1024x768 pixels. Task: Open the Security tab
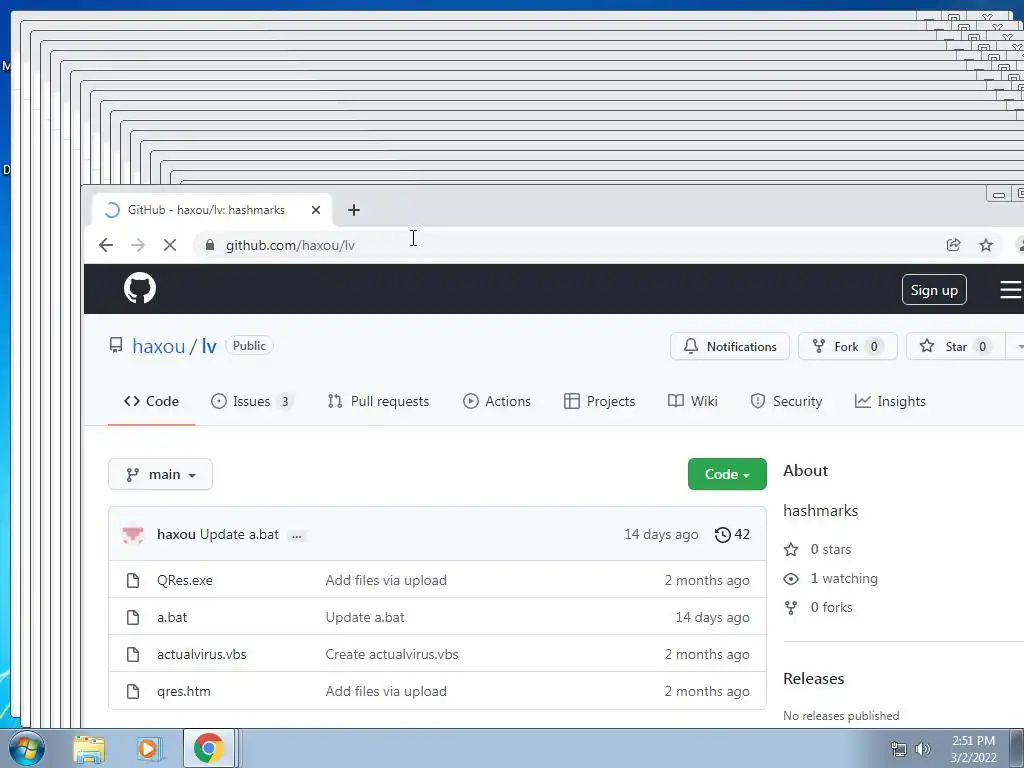(786, 401)
